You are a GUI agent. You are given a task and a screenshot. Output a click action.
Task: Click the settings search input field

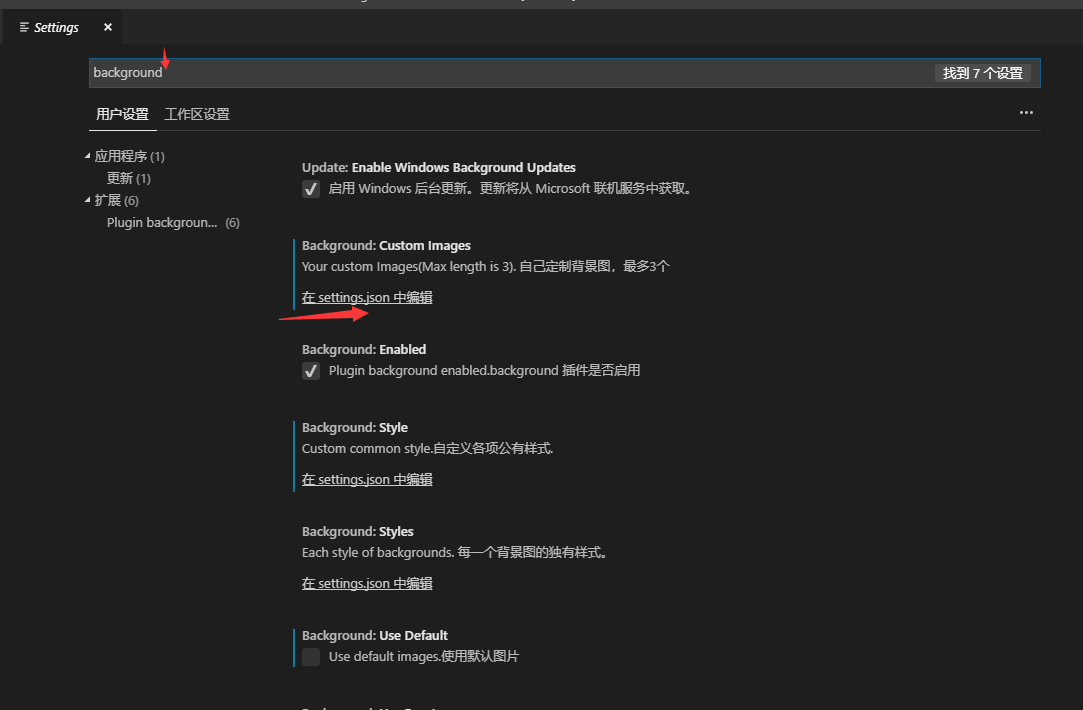pyautogui.click(x=400, y=72)
